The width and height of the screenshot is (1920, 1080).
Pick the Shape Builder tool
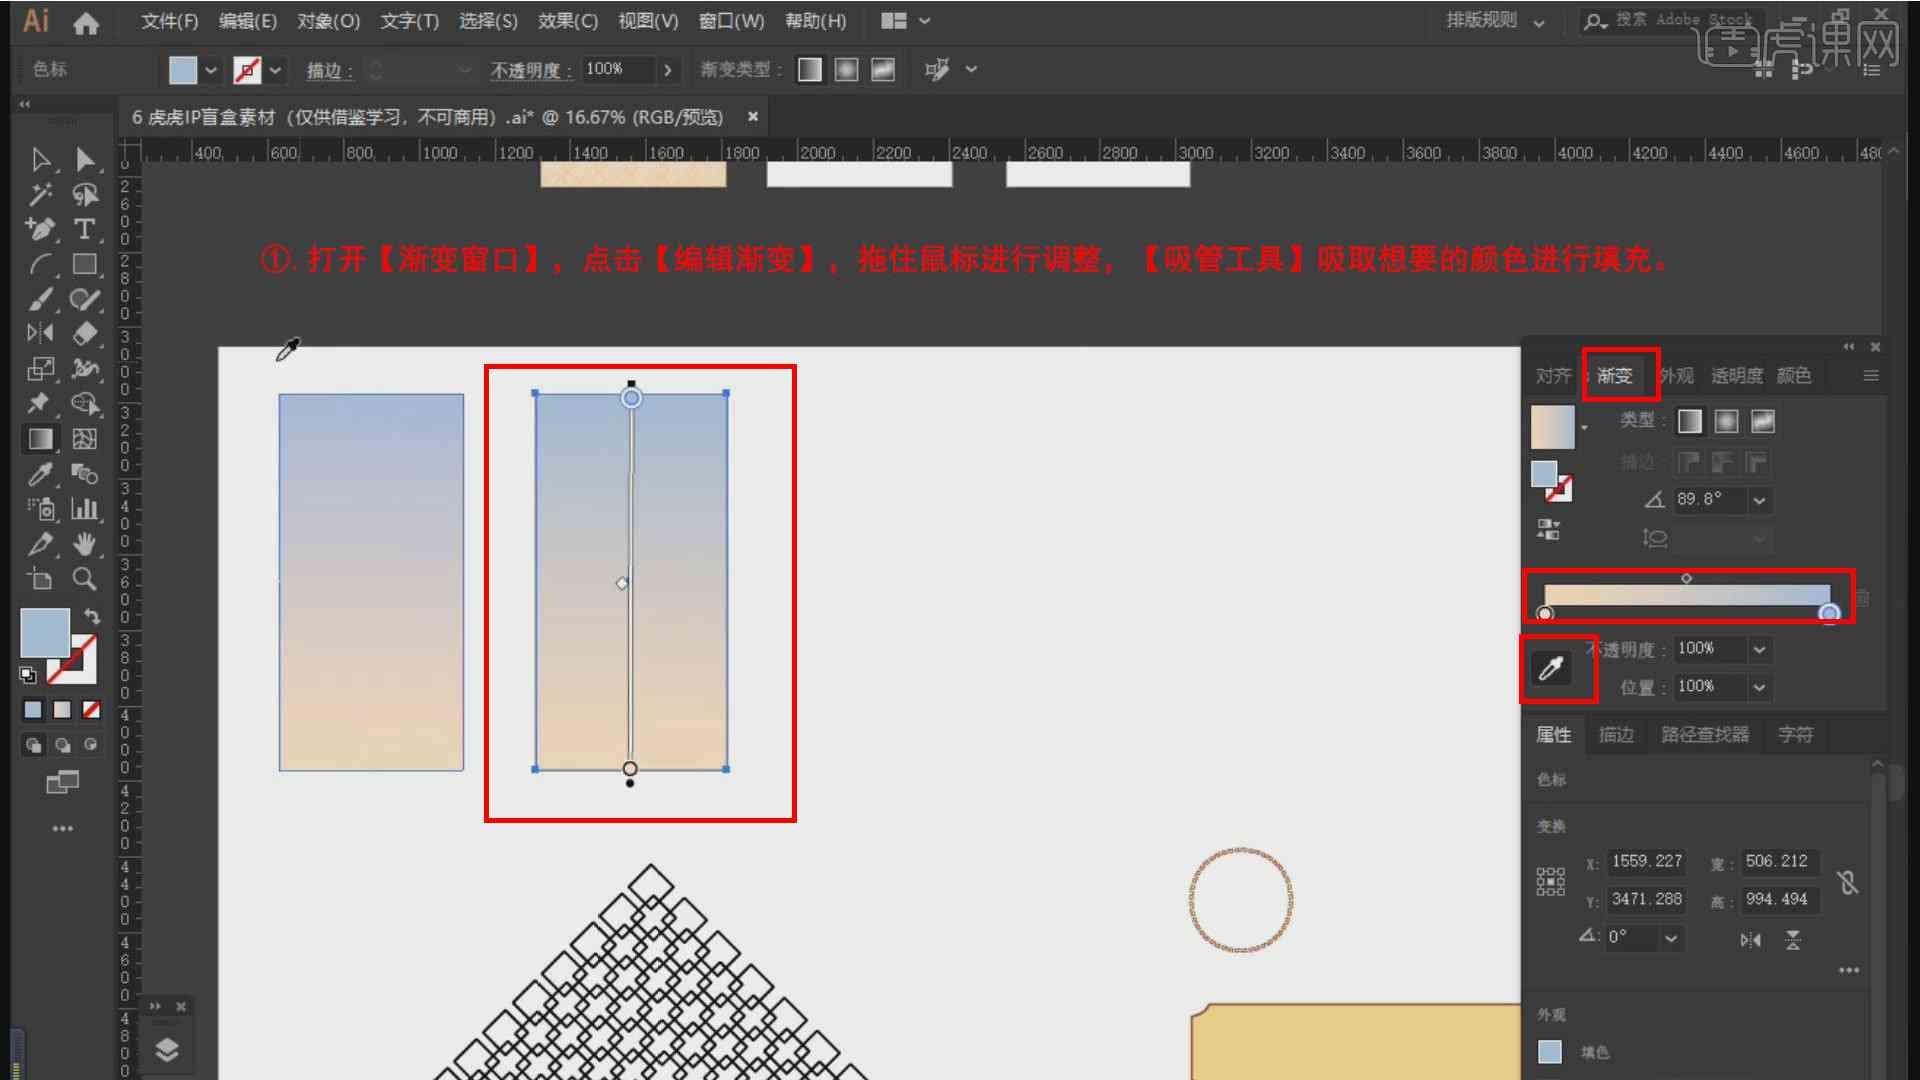[x=85, y=403]
